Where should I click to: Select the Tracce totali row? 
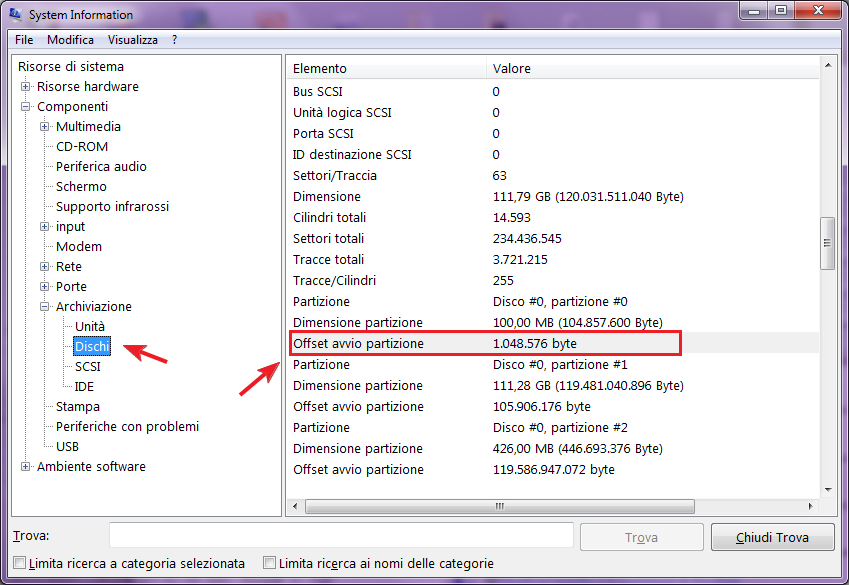coord(553,260)
